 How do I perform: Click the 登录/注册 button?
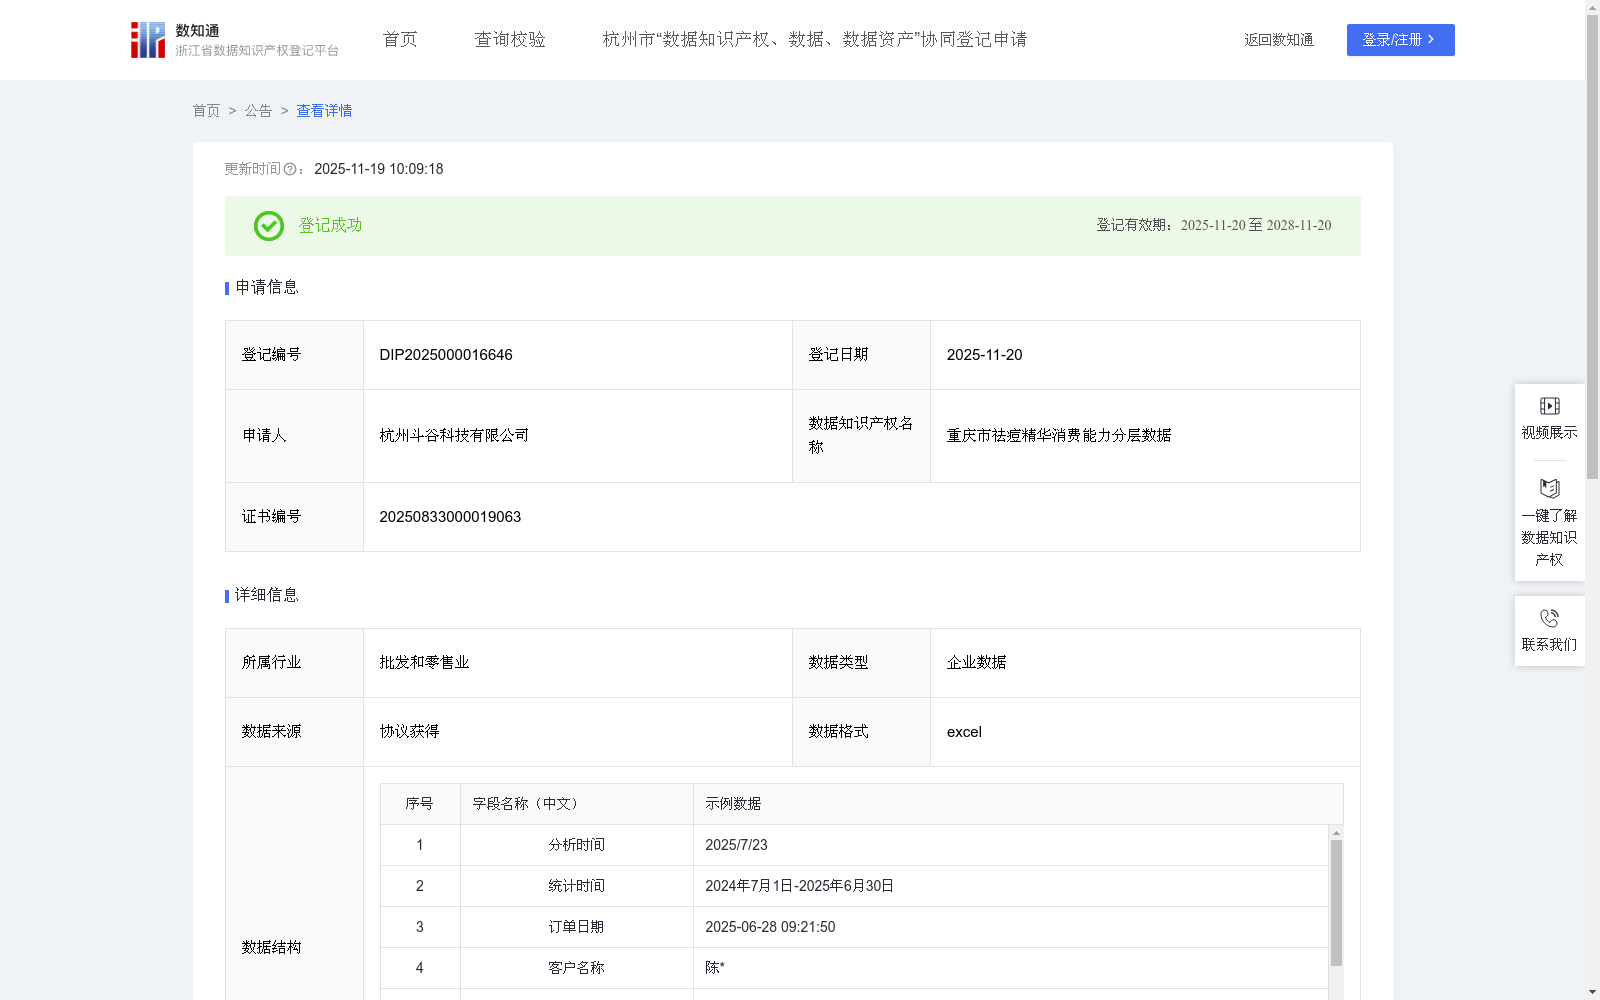[1400, 40]
